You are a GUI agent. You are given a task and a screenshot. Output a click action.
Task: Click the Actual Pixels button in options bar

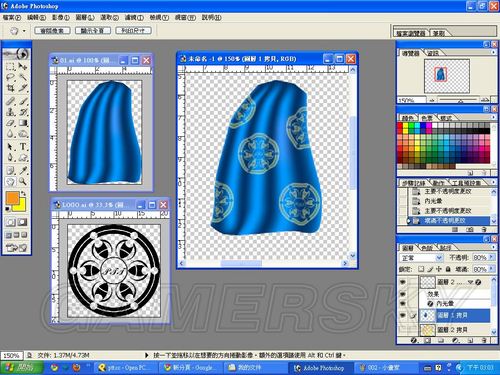52,31
